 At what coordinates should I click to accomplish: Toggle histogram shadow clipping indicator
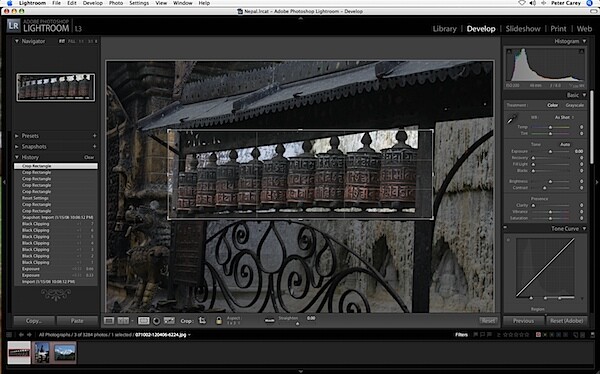[x=509, y=51]
